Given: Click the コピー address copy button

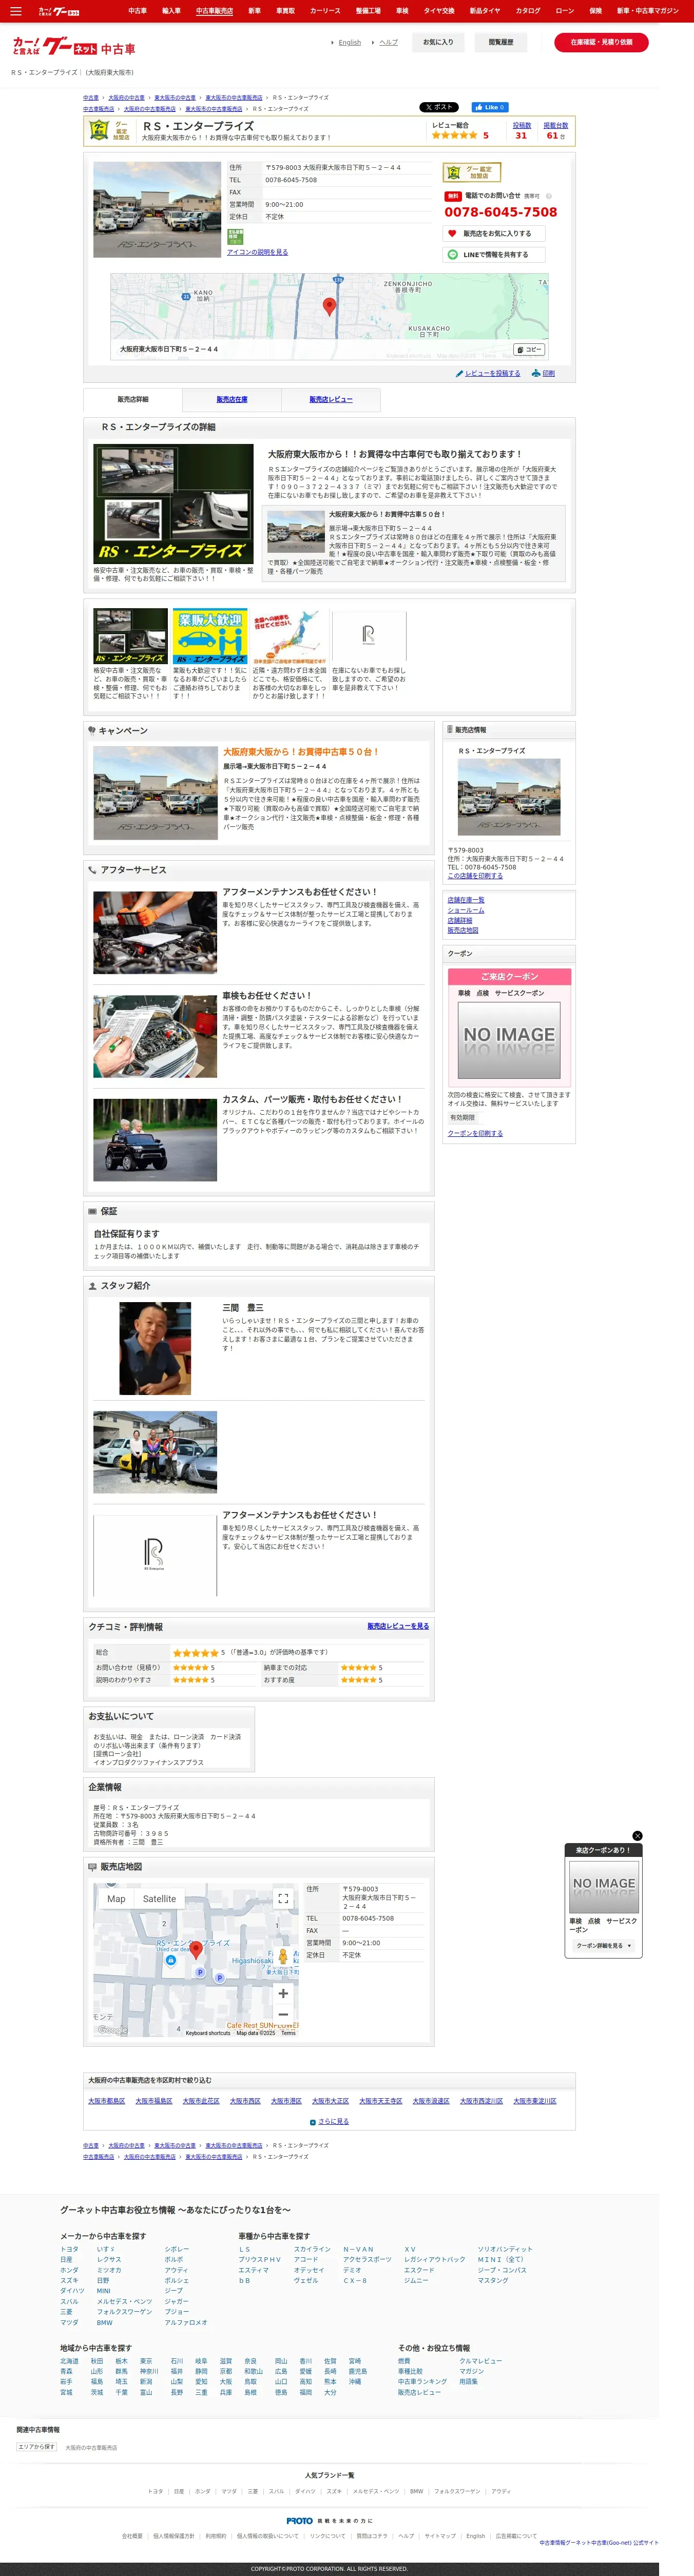Looking at the screenshot, I should click(528, 350).
